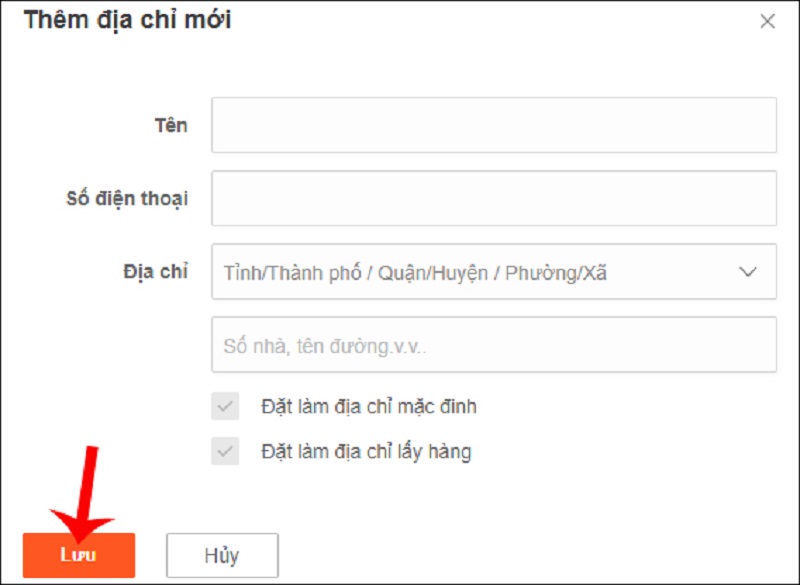Open the Tỉnh/Thành phố / Quận/Huyện / Phường/Xã dropdown
The image size is (800, 585).
pyautogui.click(x=494, y=271)
